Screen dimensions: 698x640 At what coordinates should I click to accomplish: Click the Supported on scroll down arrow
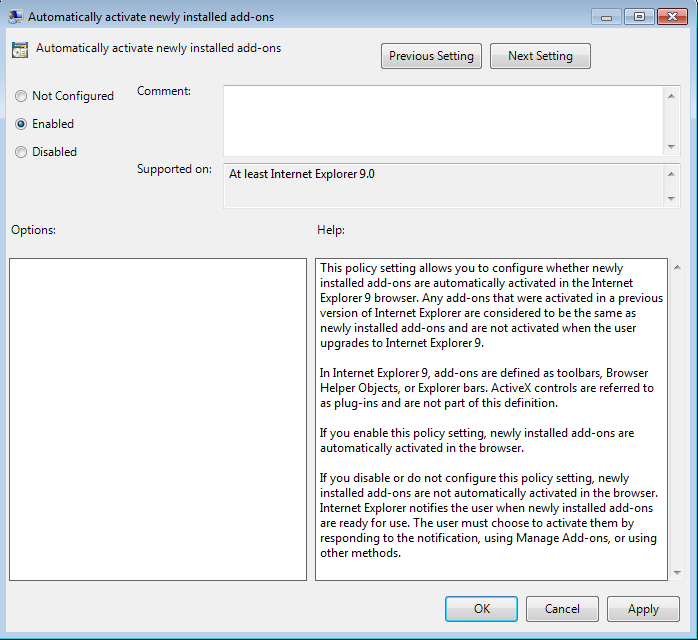[x=671, y=198]
